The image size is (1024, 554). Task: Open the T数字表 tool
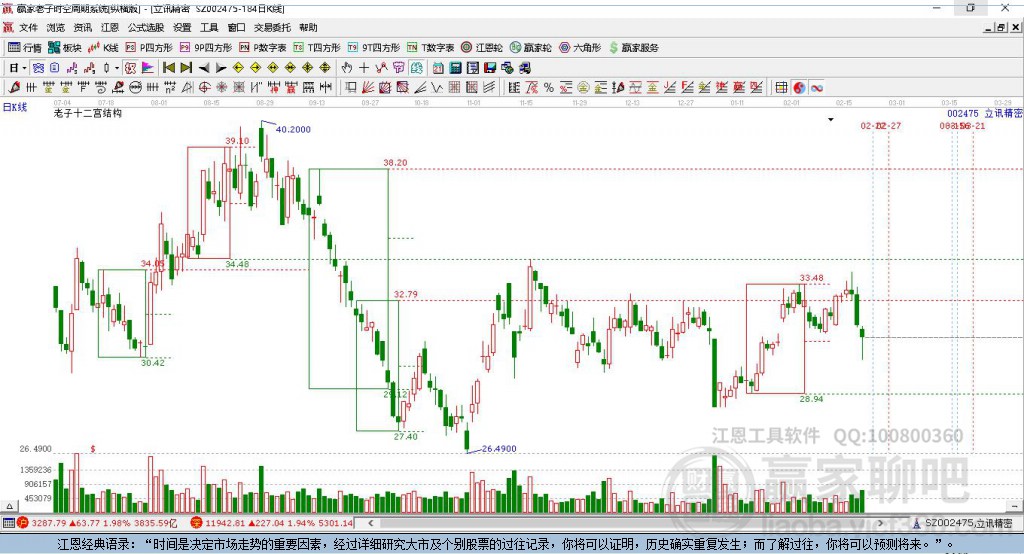coord(430,48)
